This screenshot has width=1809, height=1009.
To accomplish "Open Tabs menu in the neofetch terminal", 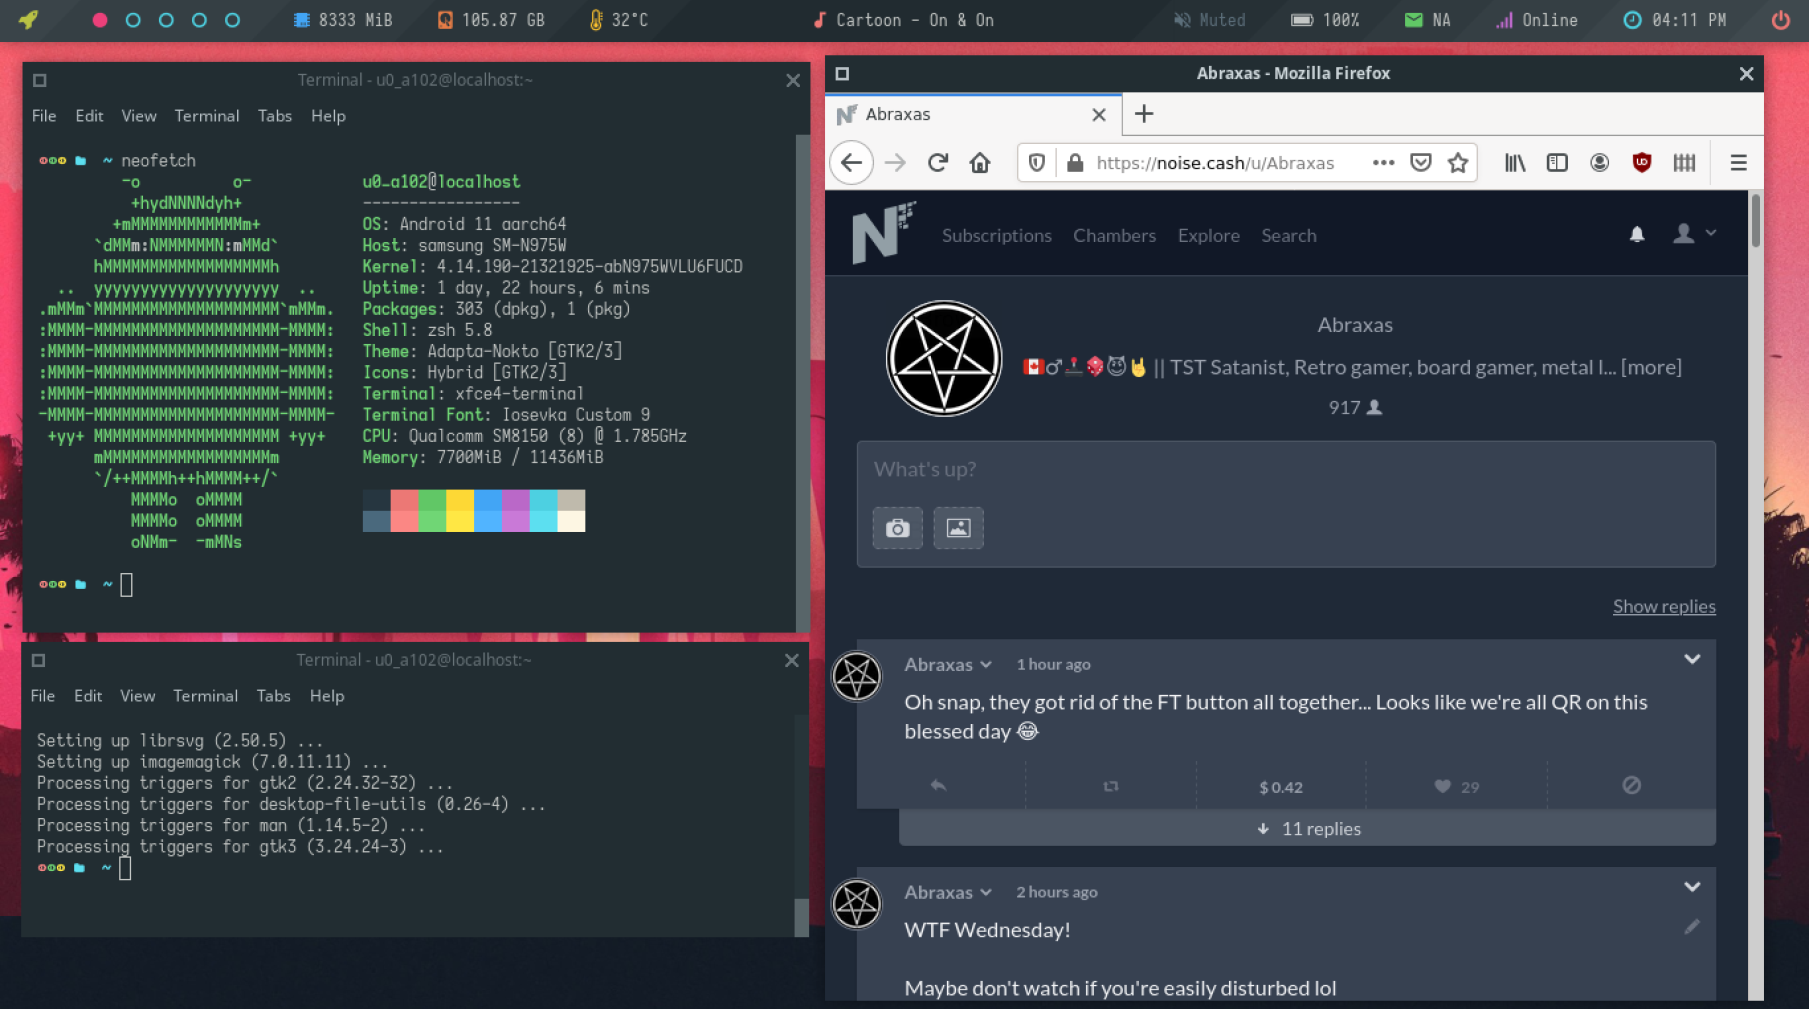I will coord(275,116).
